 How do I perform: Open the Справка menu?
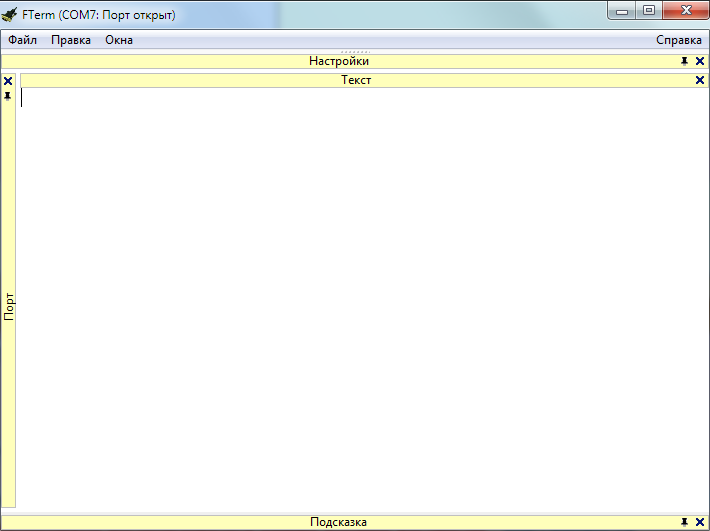click(x=678, y=40)
